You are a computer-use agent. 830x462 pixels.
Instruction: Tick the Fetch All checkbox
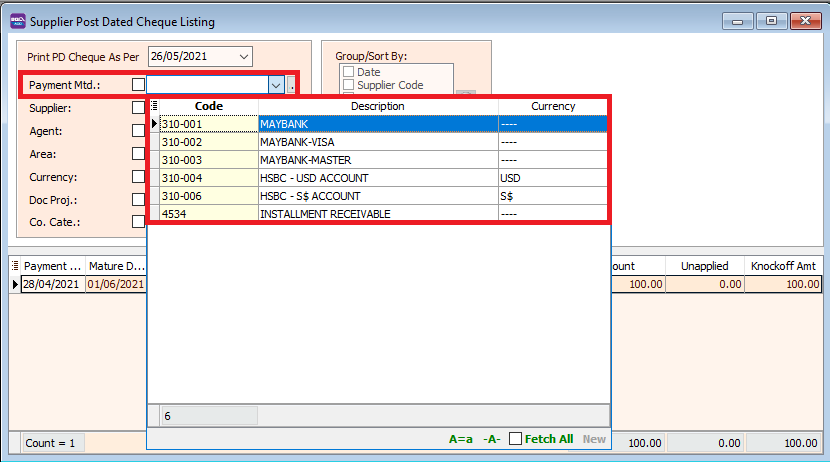(516, 438)
